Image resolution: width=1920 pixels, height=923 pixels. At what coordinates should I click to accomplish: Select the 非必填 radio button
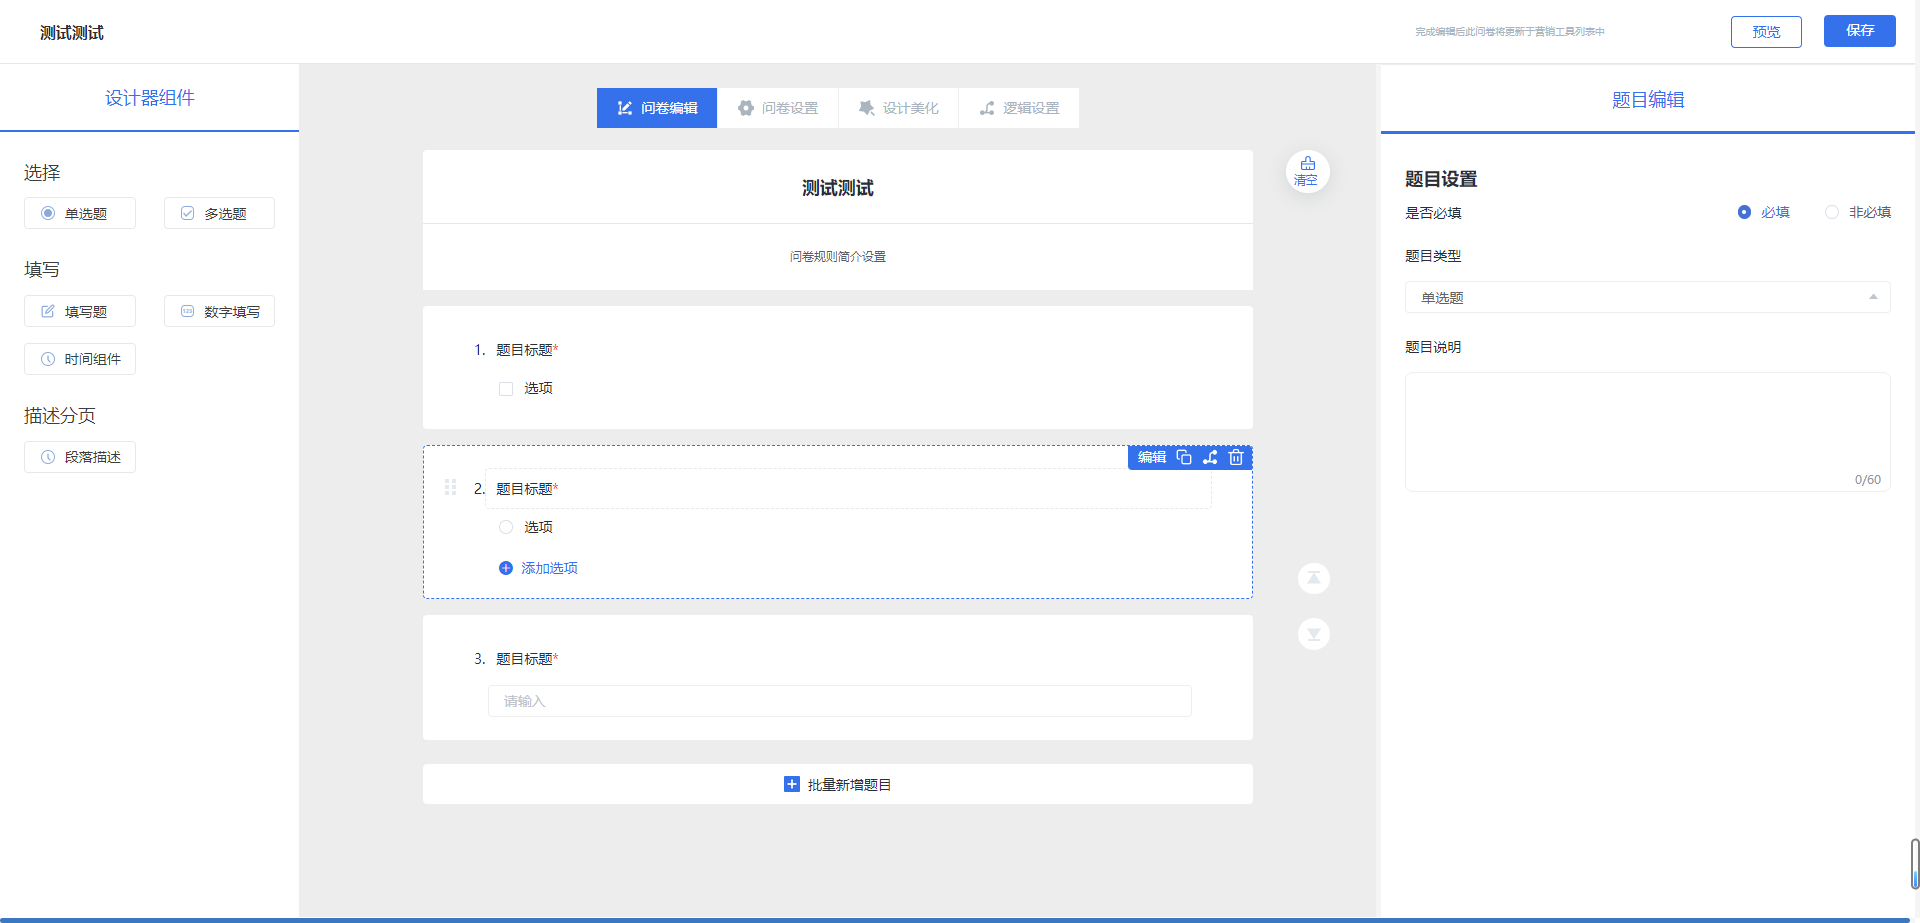(x=1832, y=212)
